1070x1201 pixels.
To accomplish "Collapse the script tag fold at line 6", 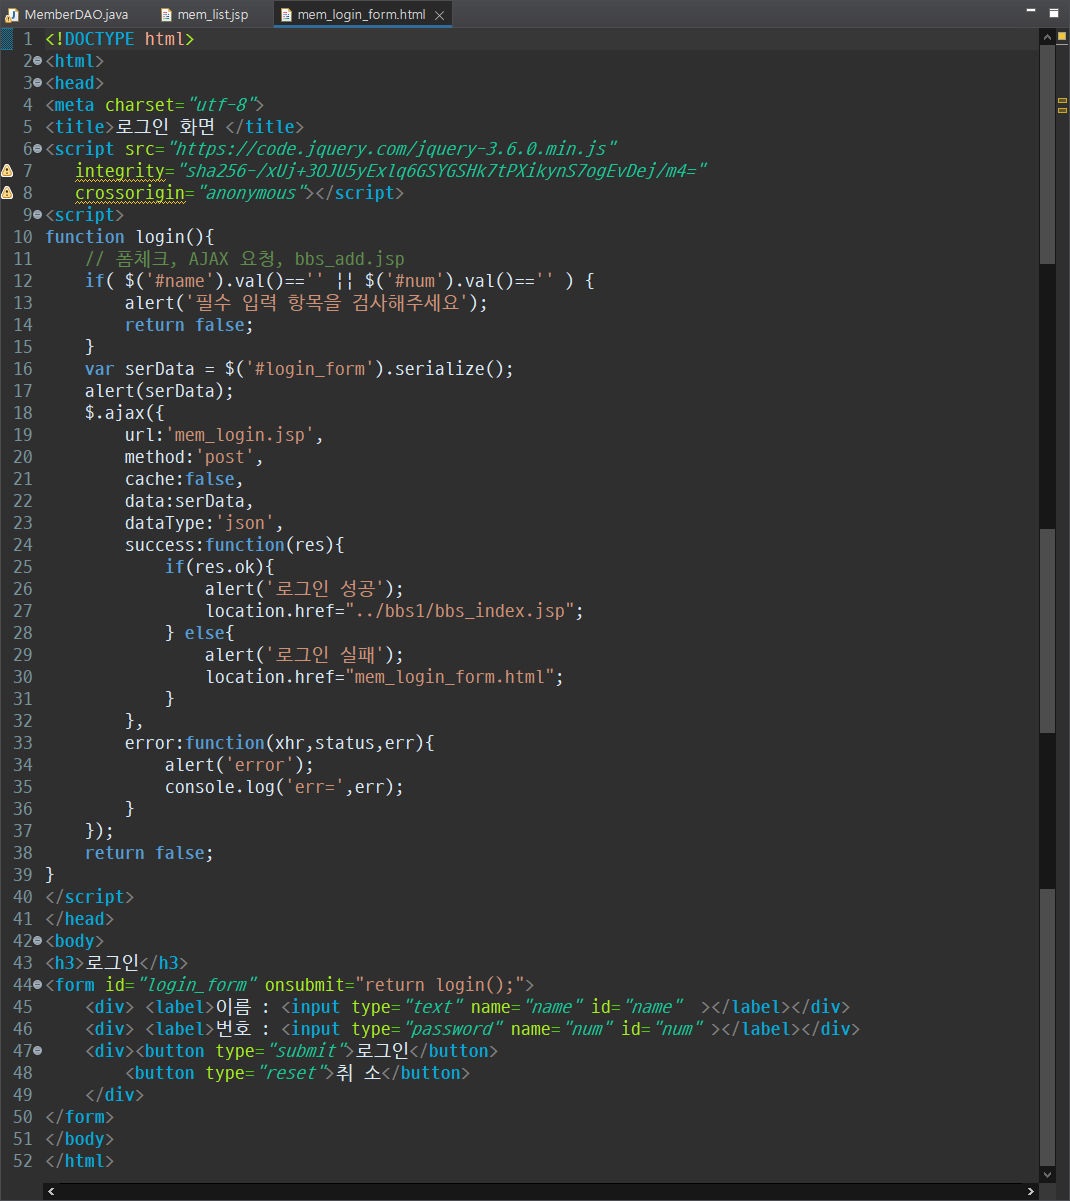I will click(37, 149).
